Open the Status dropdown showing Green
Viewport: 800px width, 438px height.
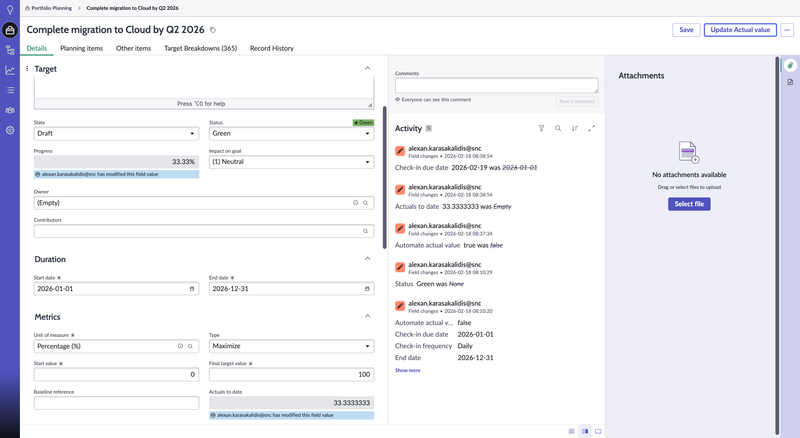291,133
